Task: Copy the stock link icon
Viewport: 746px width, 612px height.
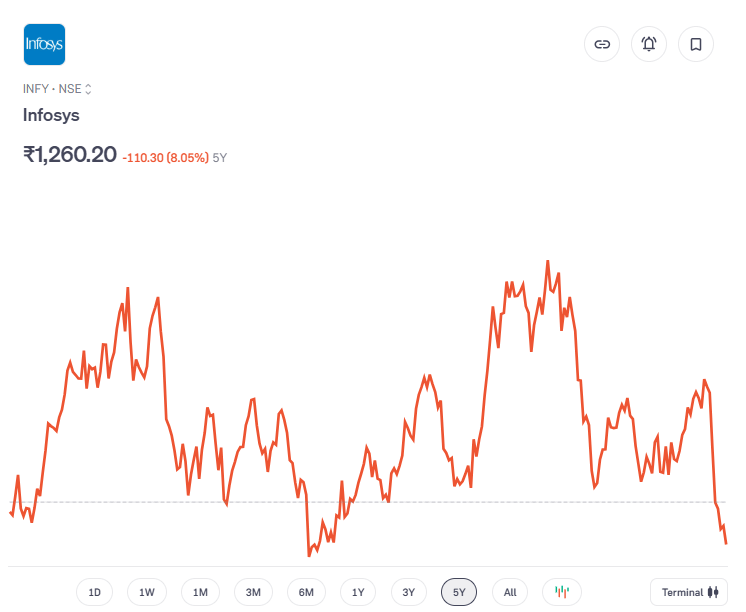Action: tap(602, 44)
